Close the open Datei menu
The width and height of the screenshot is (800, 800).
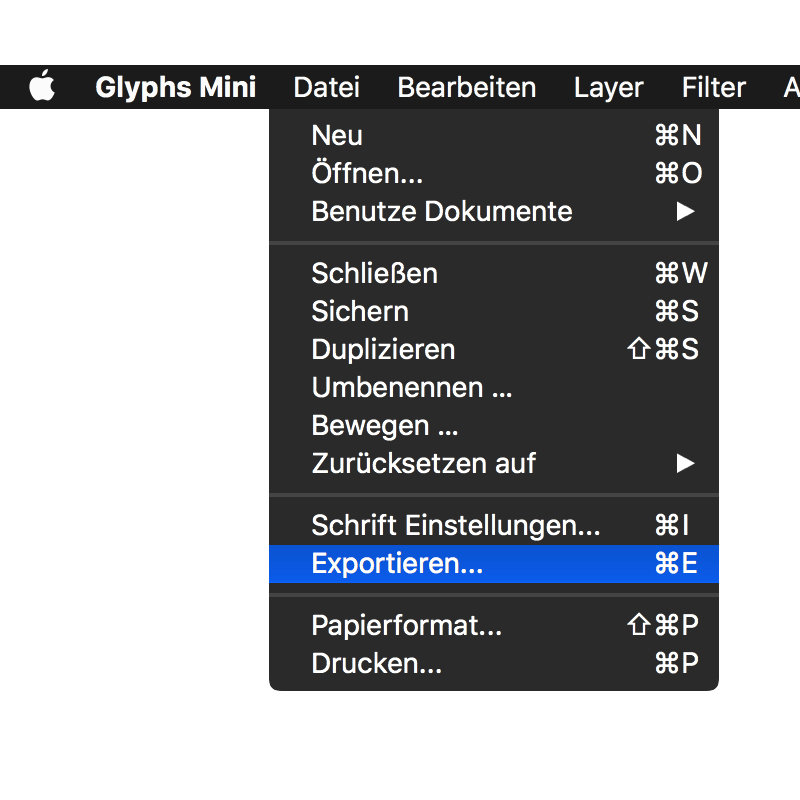click(326, 88)
